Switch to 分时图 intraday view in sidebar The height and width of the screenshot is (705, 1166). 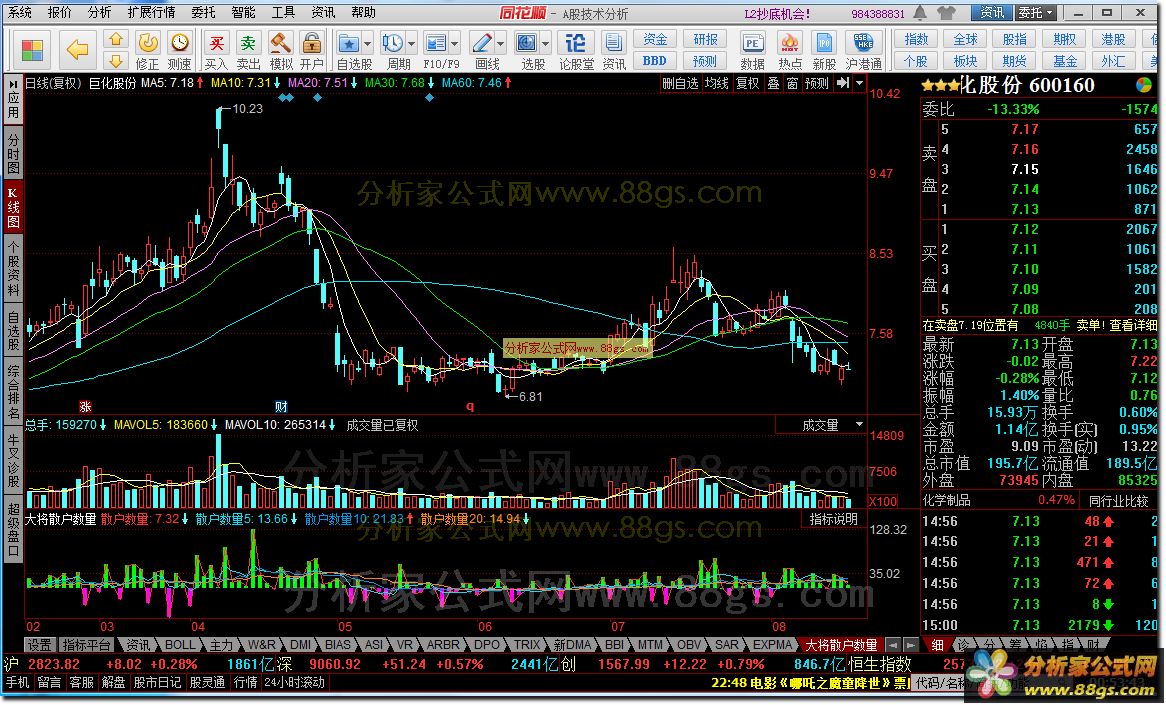13,153
